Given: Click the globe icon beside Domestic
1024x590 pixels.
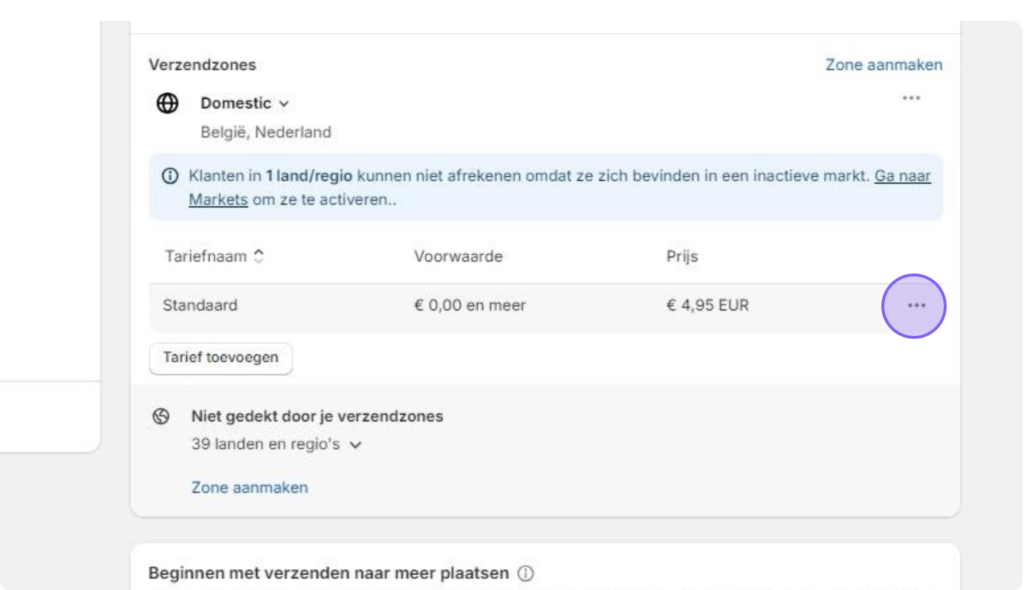Looking at the screenshot, I should (x=167, y=103).
